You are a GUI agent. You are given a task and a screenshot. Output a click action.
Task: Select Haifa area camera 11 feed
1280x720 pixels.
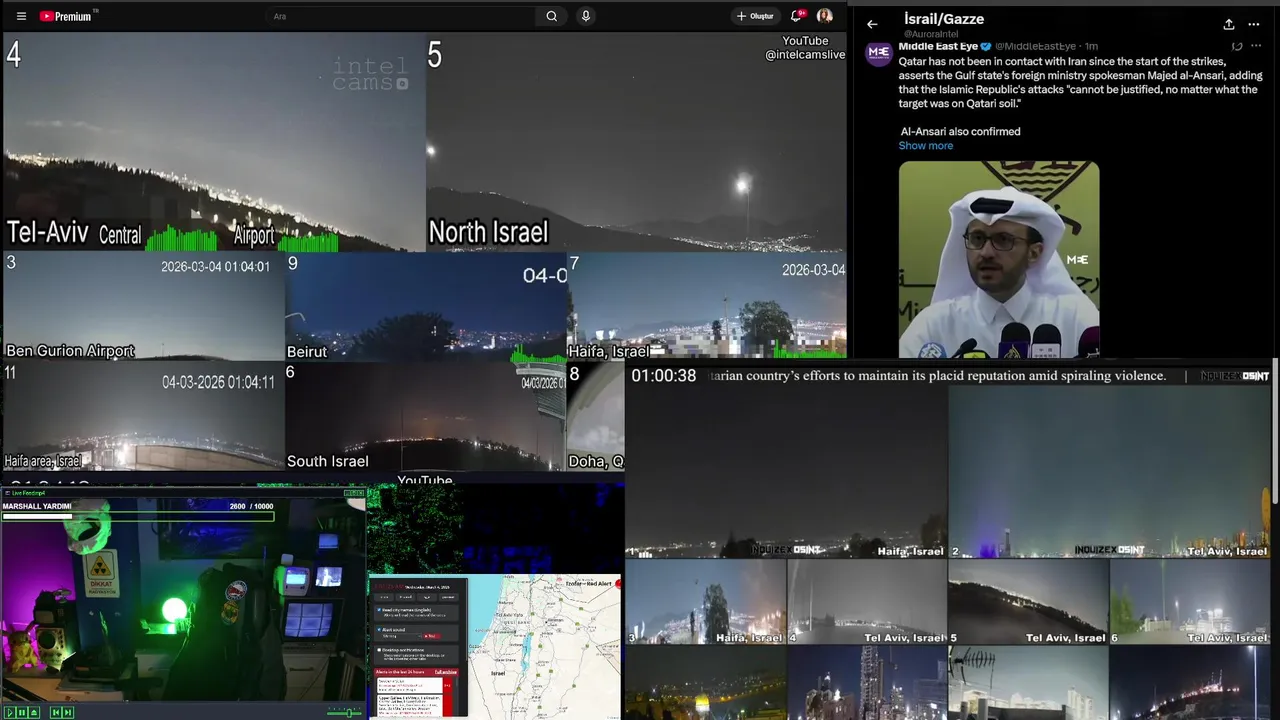tap(143, 416)
